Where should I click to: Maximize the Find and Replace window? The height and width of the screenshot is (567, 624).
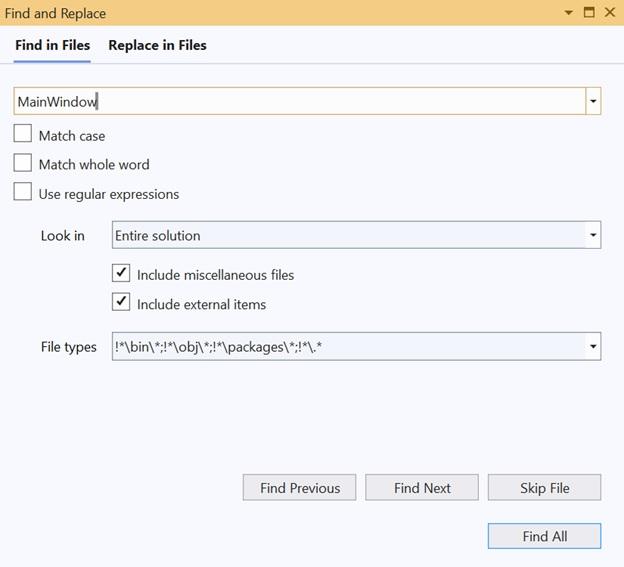pos(589,13)
